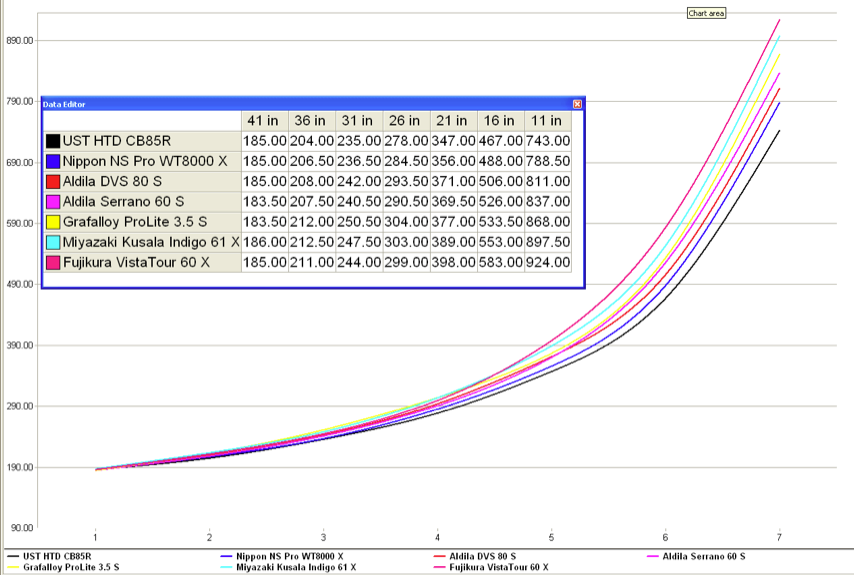The width and height of the screenshot is (854, 575).
Task: Select the Nippon NS Pro WT8000 X row label
Action: 142,162
